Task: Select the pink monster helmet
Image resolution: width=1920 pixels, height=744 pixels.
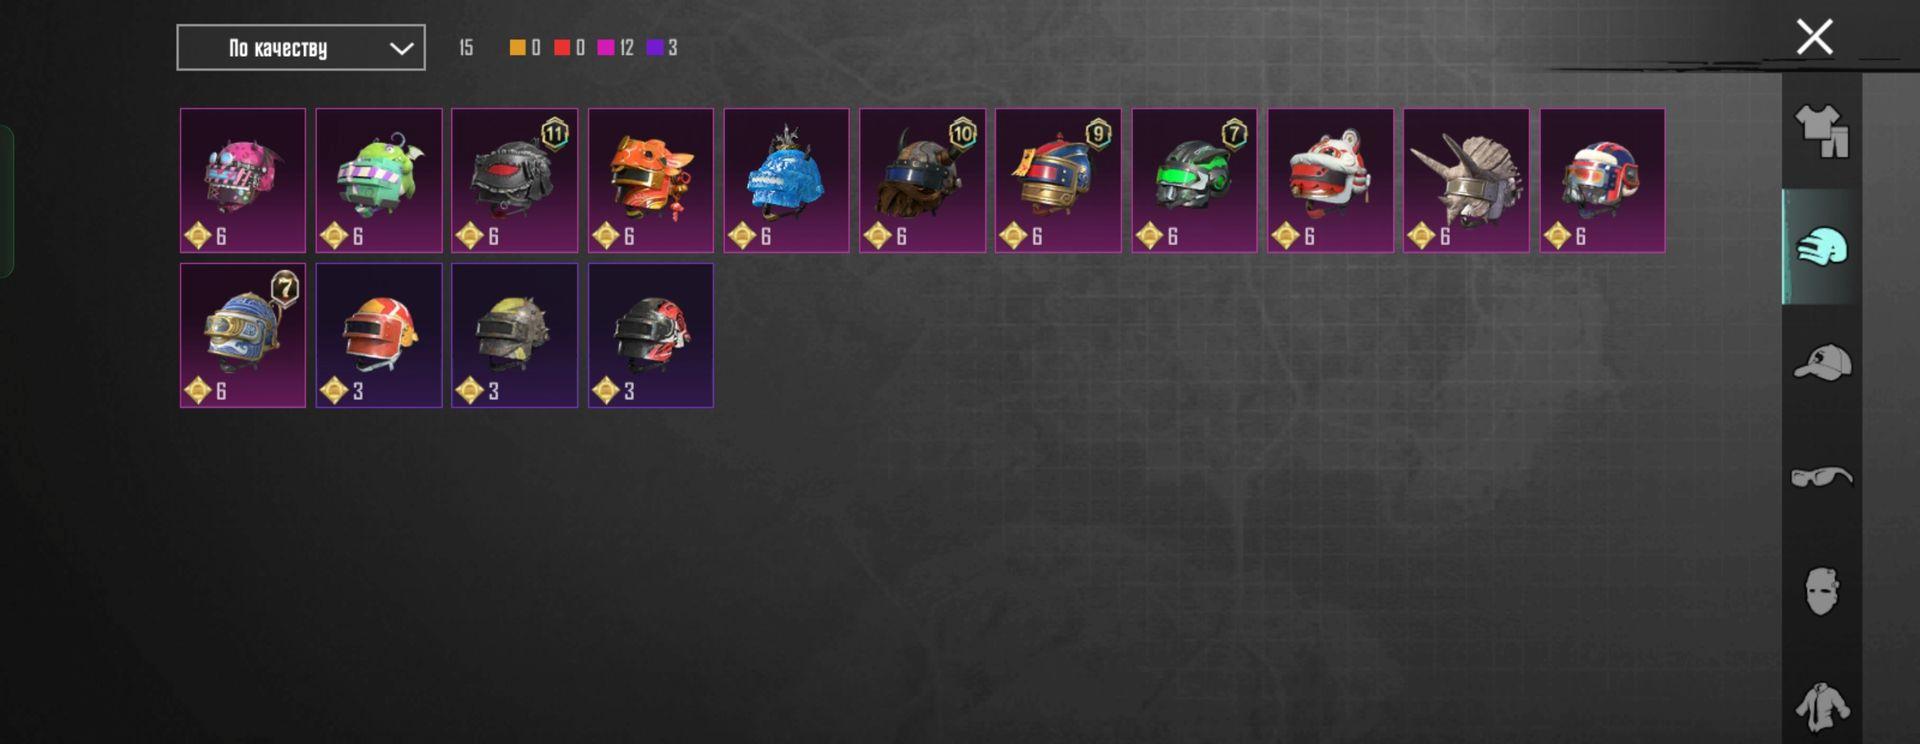Action: pos(243,180)
